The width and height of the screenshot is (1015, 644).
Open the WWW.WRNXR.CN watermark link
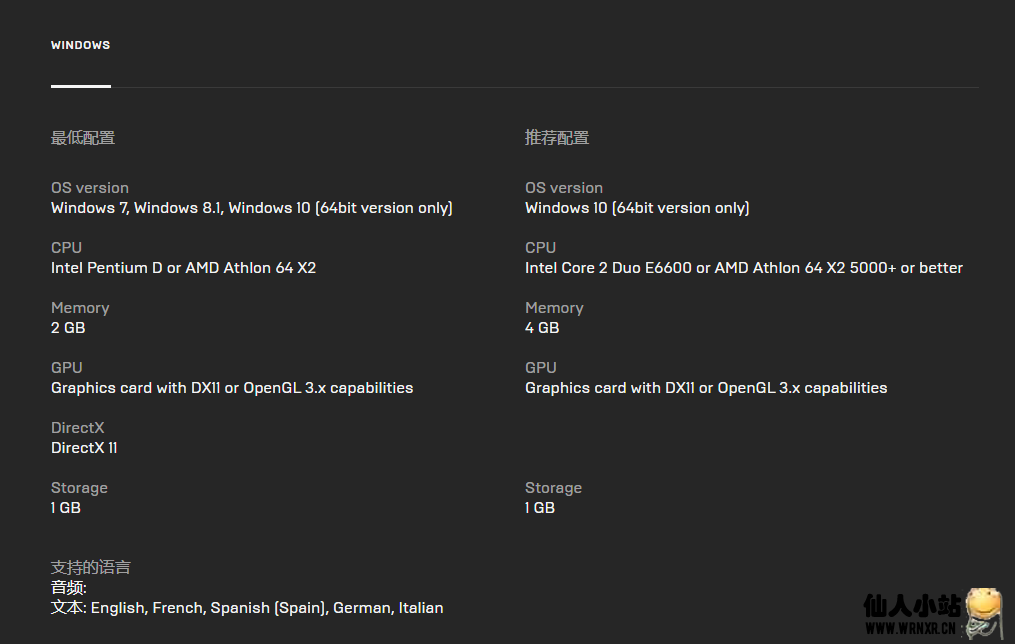coord(910,628)
